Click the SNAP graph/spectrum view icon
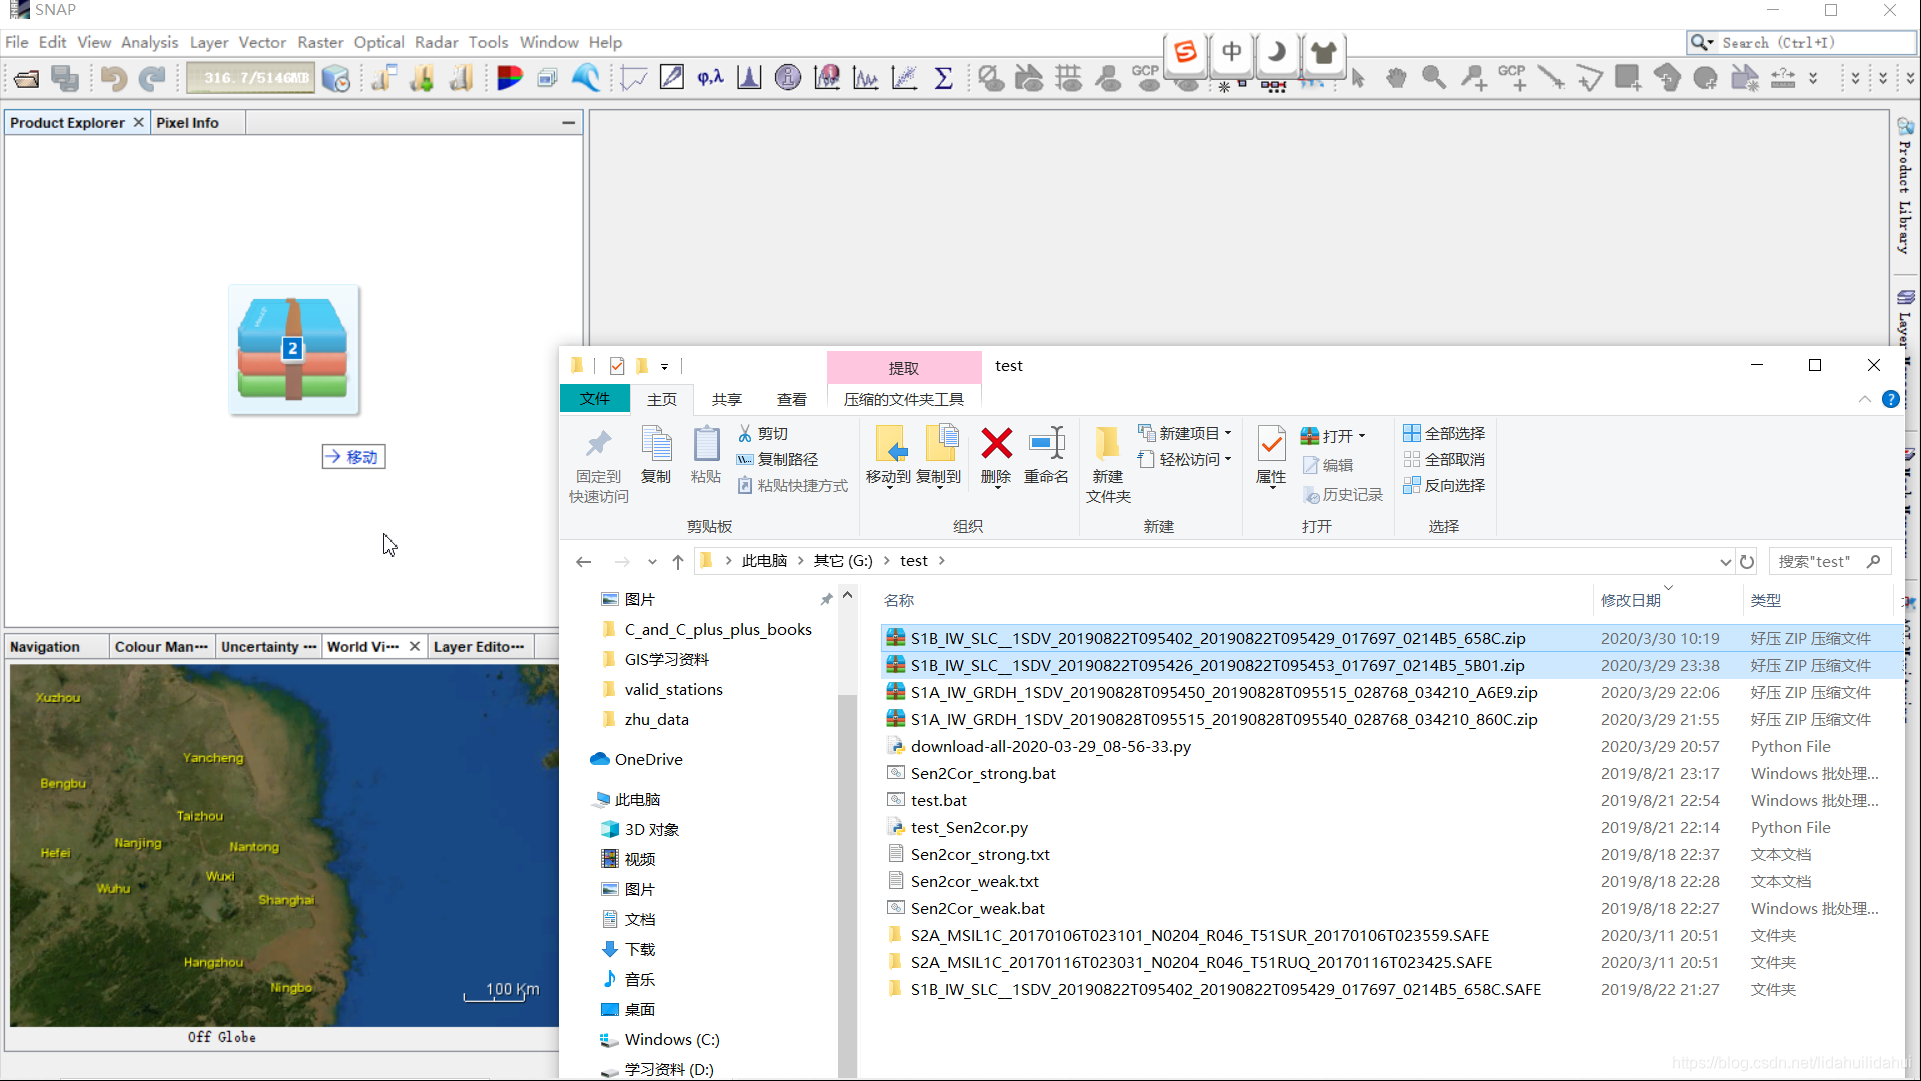The width and height of the screenshot is (1921, 1081). click(867, 78)
